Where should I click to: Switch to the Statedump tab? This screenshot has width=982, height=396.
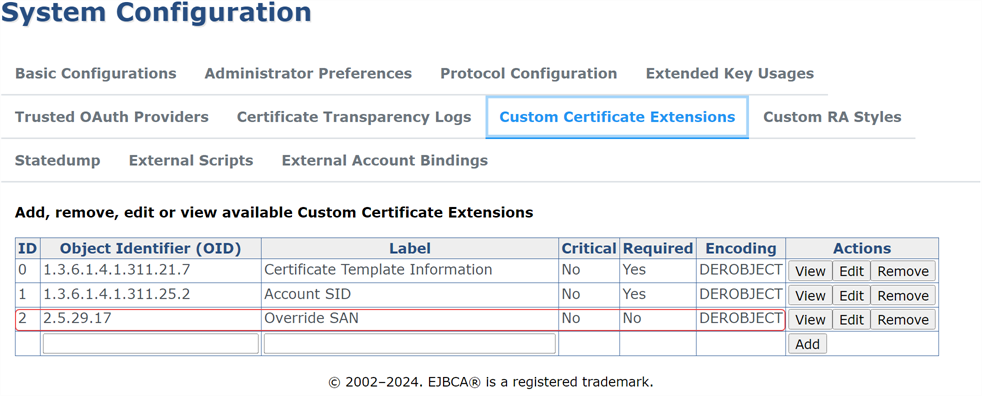[58, 160]
